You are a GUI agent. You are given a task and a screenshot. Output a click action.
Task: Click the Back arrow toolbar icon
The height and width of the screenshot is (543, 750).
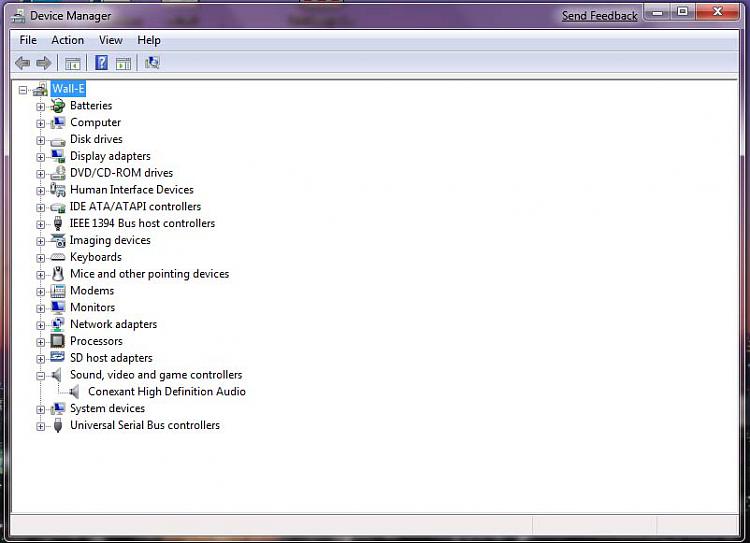click(22, 63)
